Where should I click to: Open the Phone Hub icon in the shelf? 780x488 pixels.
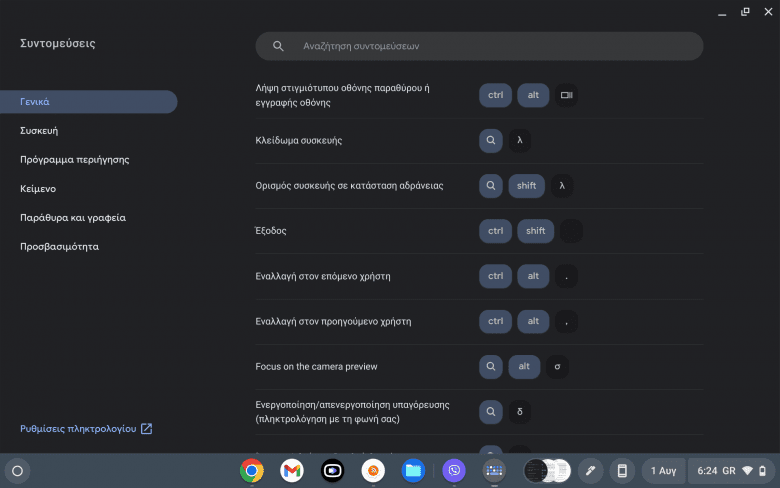click(x=622, y=471)
